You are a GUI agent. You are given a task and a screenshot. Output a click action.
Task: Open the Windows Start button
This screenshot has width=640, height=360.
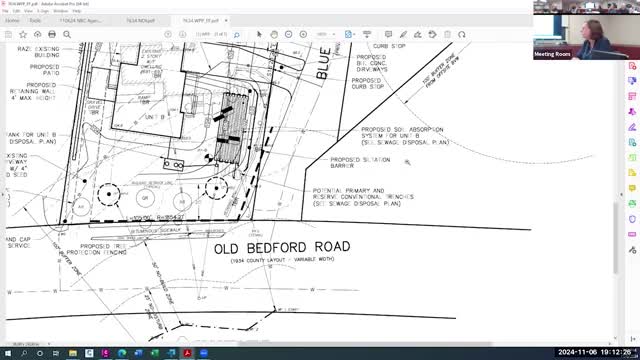pyautogui.click(x=8, y=353)
